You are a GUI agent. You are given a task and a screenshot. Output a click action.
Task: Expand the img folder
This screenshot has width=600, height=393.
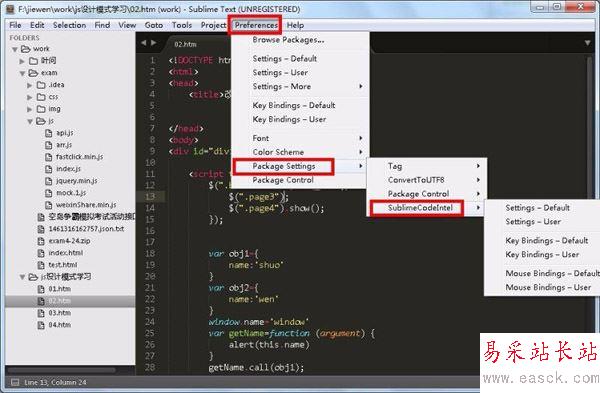coord(30,109)
